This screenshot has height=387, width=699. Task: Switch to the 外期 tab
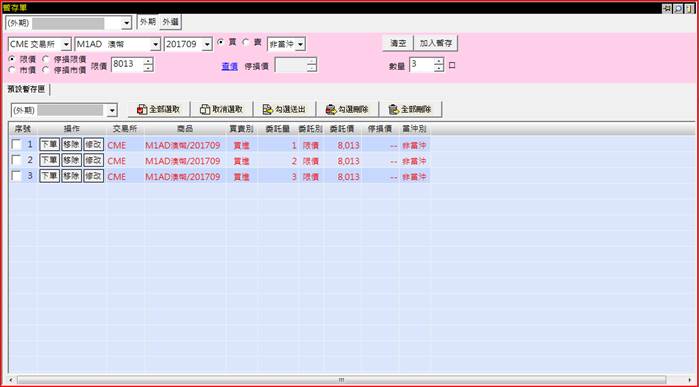click(148, 21)
